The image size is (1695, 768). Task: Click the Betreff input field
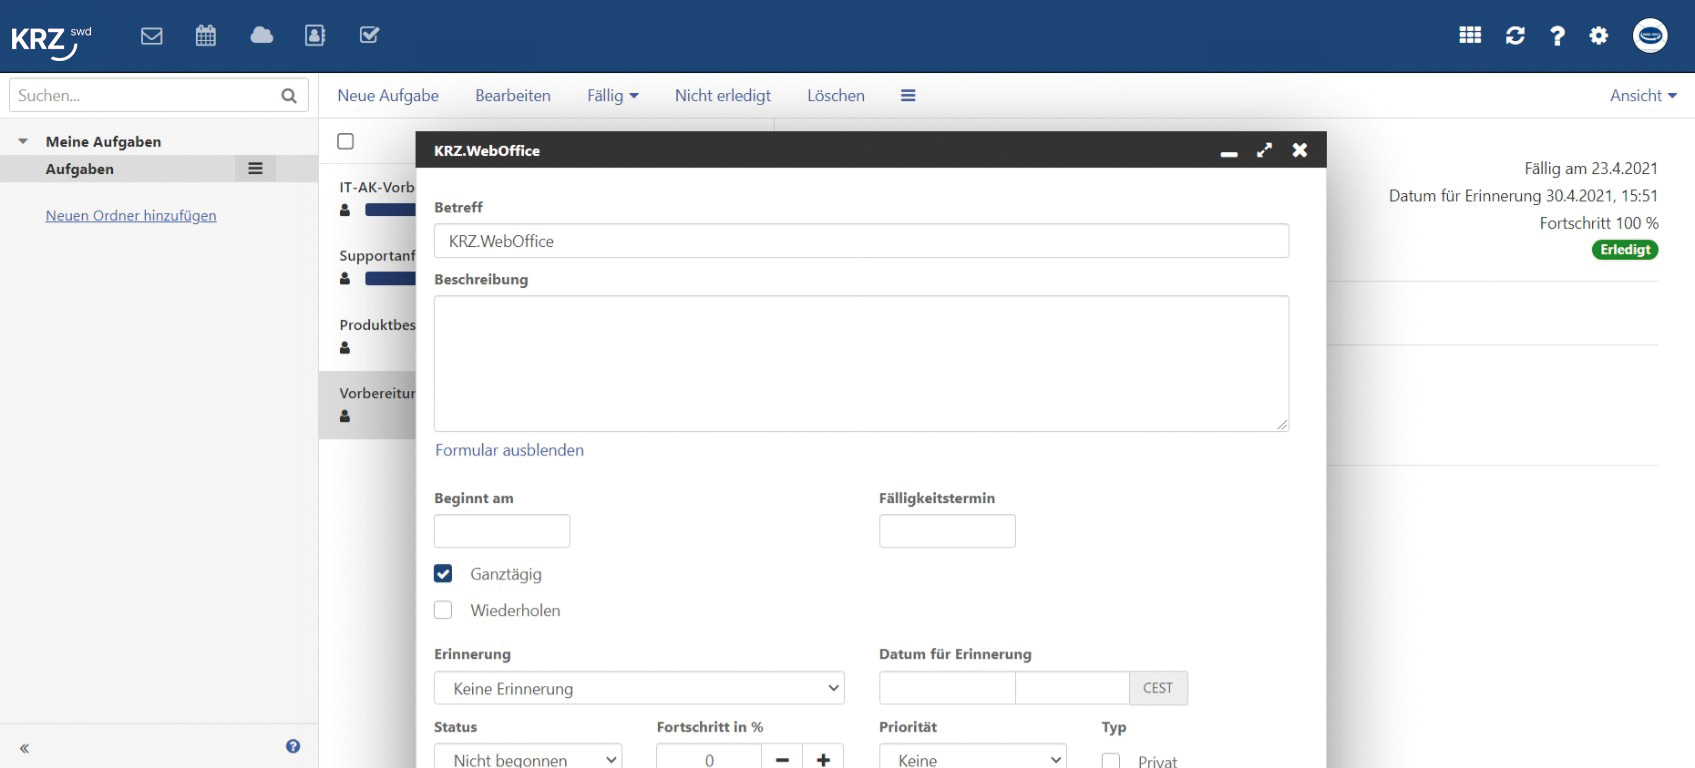pos(861,241)
